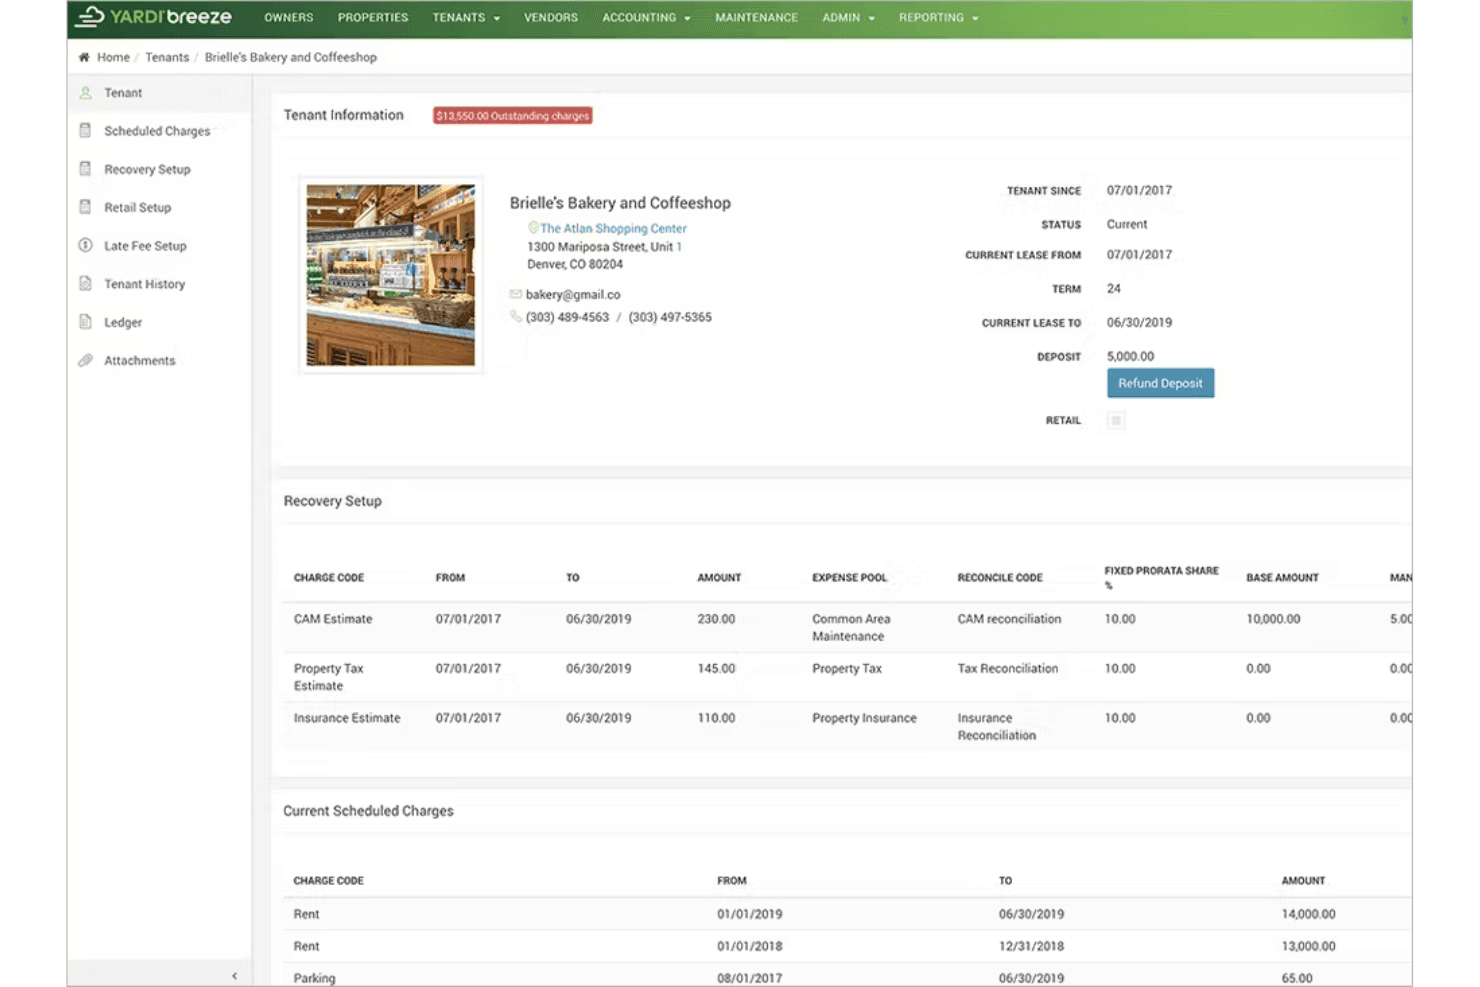
Task: Click the Common Area Maintenance expense pool
Action: click(x=851, y=628)
